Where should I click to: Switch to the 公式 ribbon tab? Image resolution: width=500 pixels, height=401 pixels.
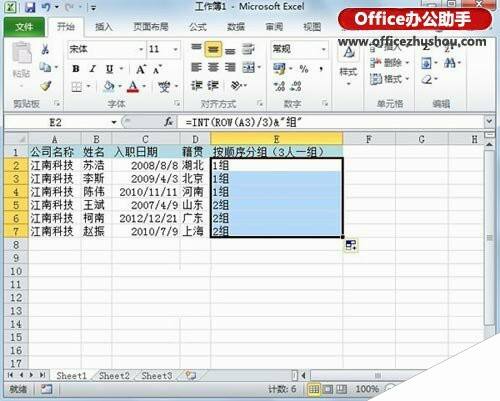(198, 27)
